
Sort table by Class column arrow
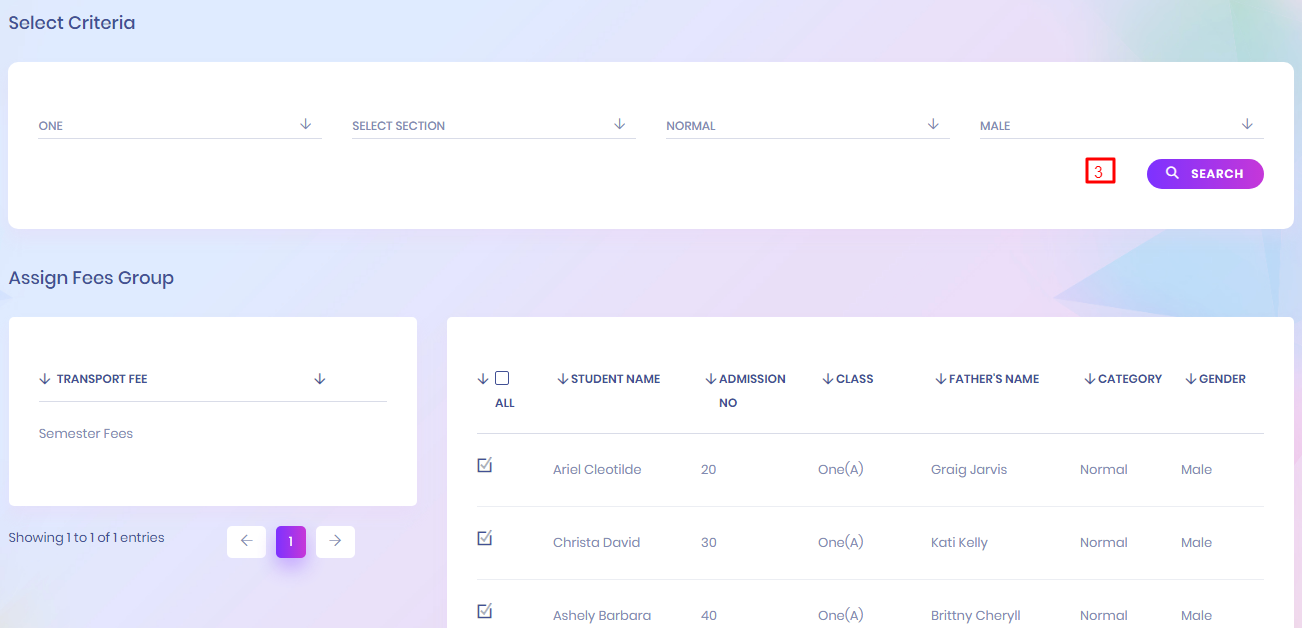tap(828, 379)
